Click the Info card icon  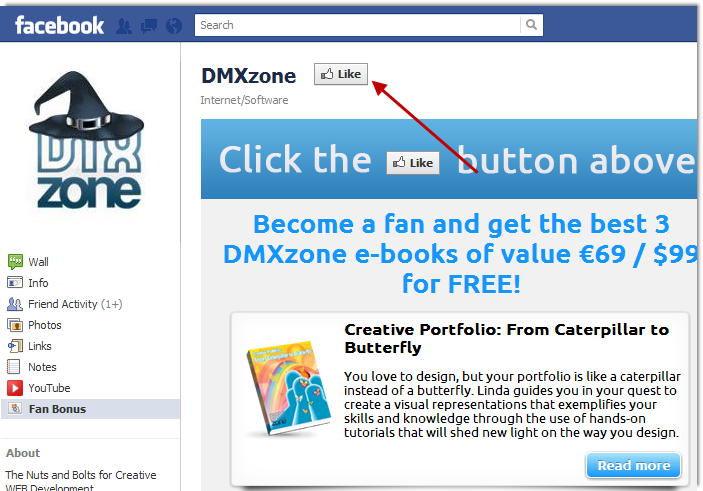15,282
